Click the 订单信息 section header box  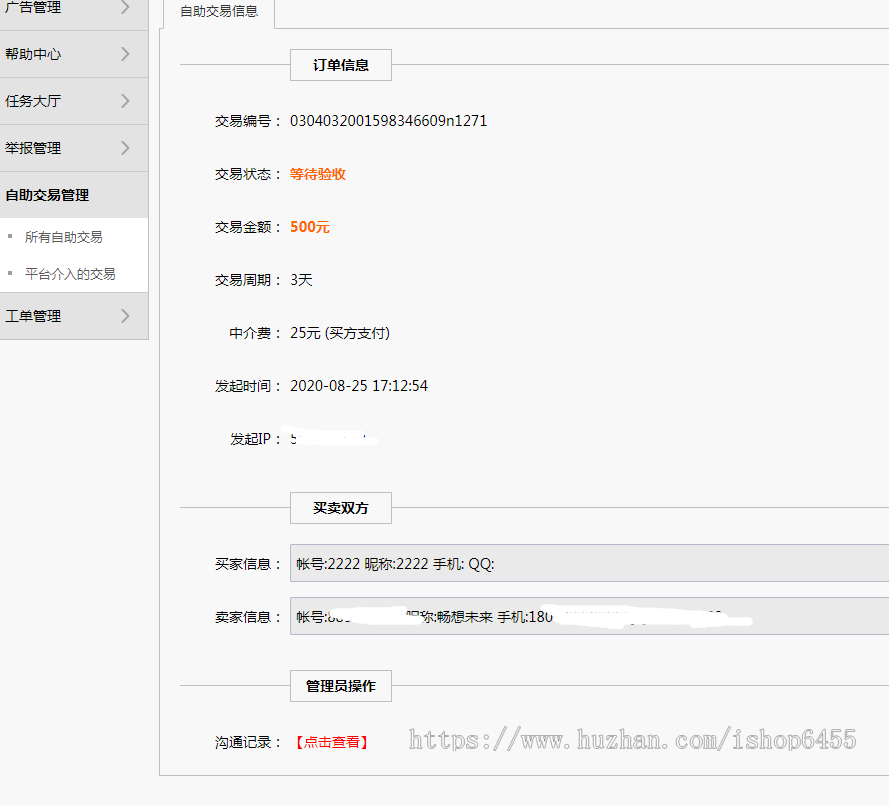340,65
